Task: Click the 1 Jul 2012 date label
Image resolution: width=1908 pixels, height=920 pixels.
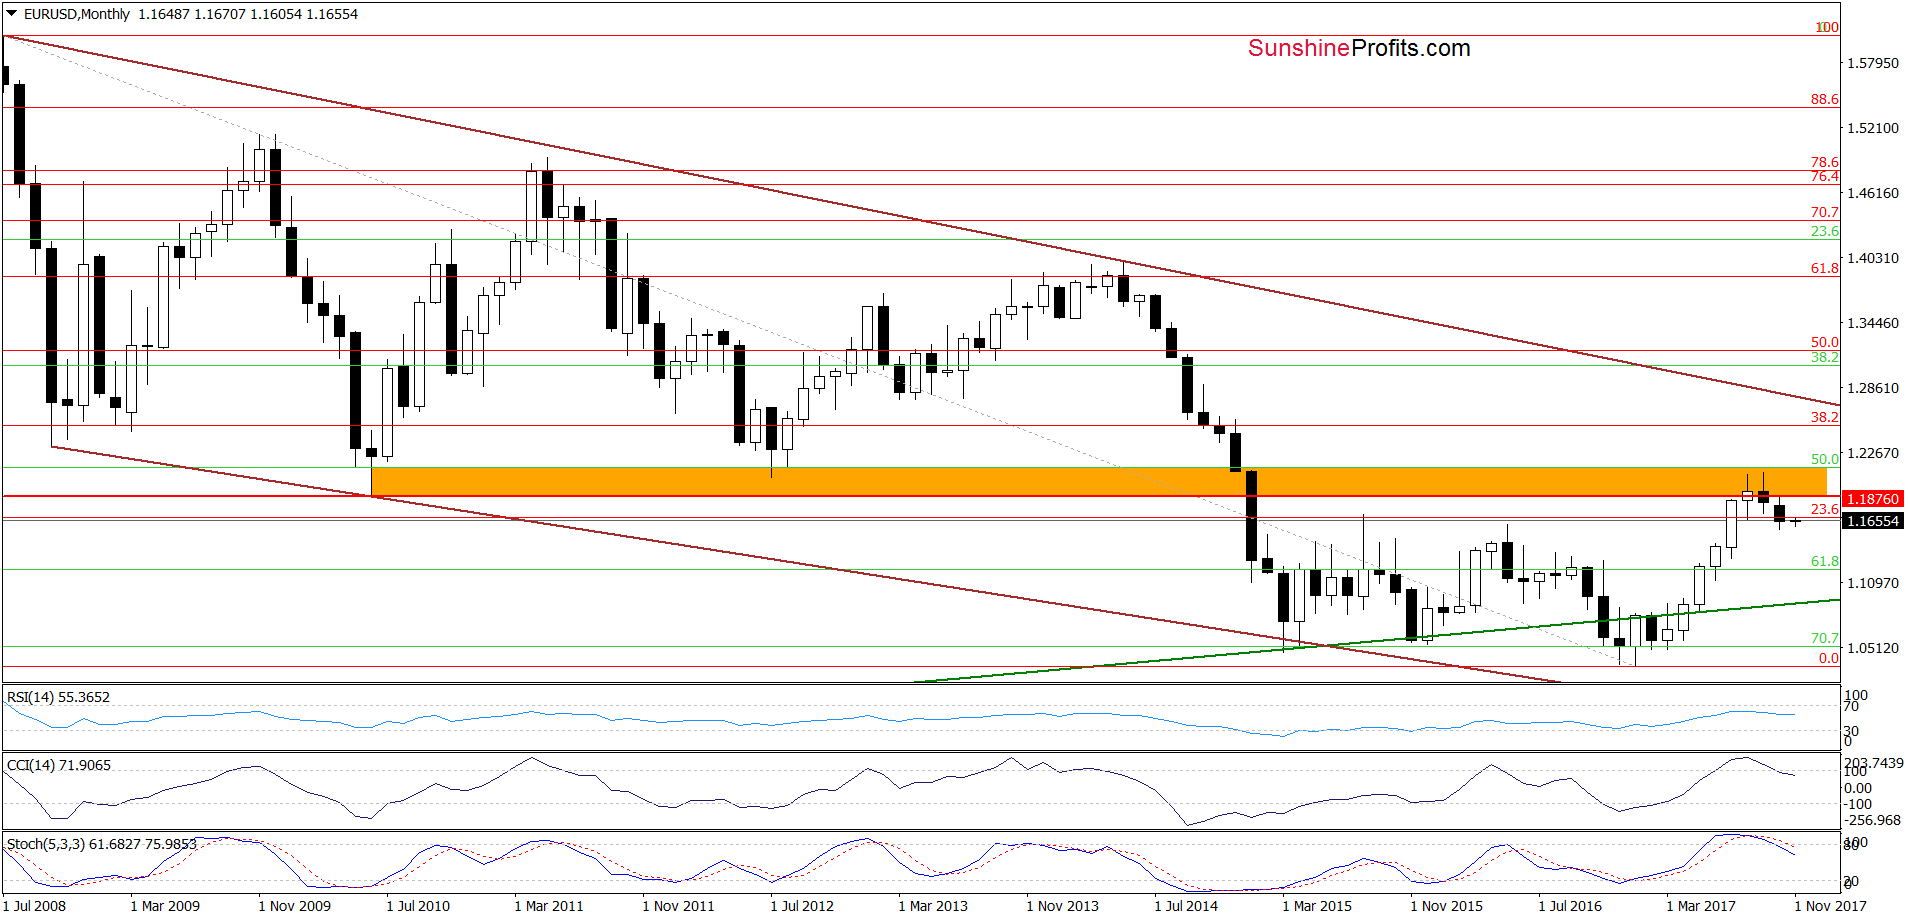Action: pyautogui.click(x=802, y=906)
